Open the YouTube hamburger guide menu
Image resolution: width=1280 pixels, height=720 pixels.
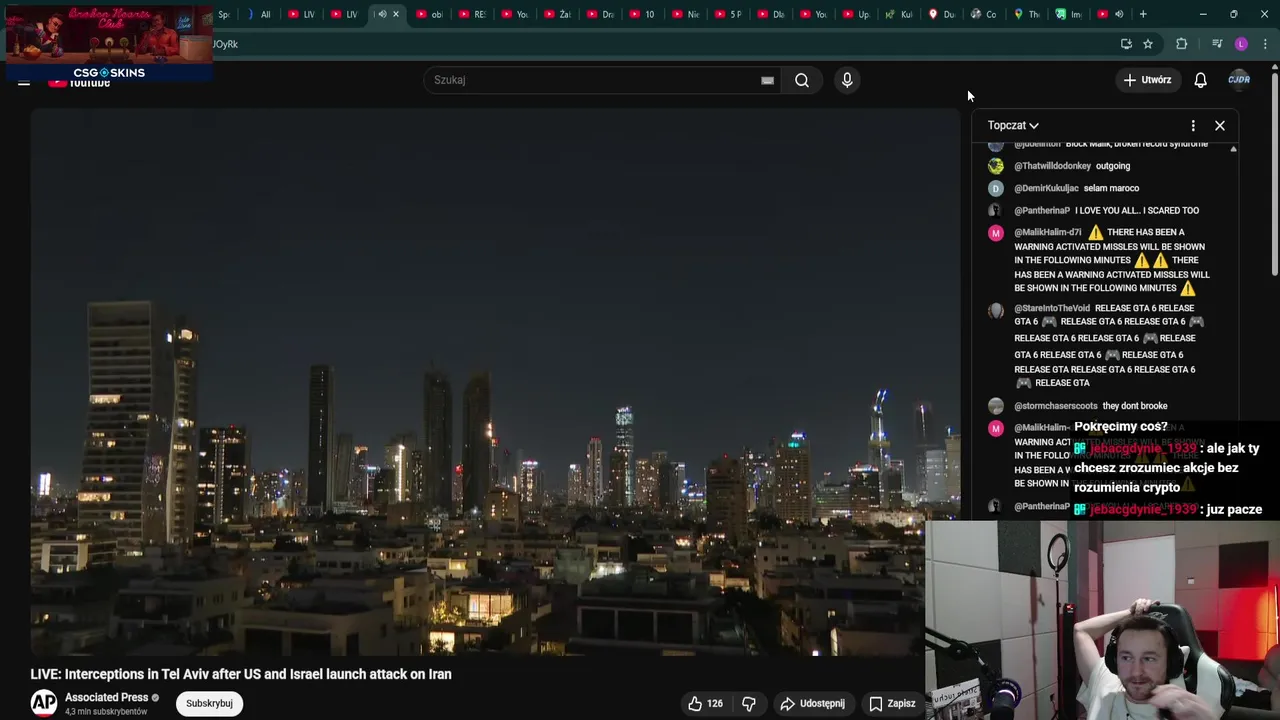click(x=24, y=82)
